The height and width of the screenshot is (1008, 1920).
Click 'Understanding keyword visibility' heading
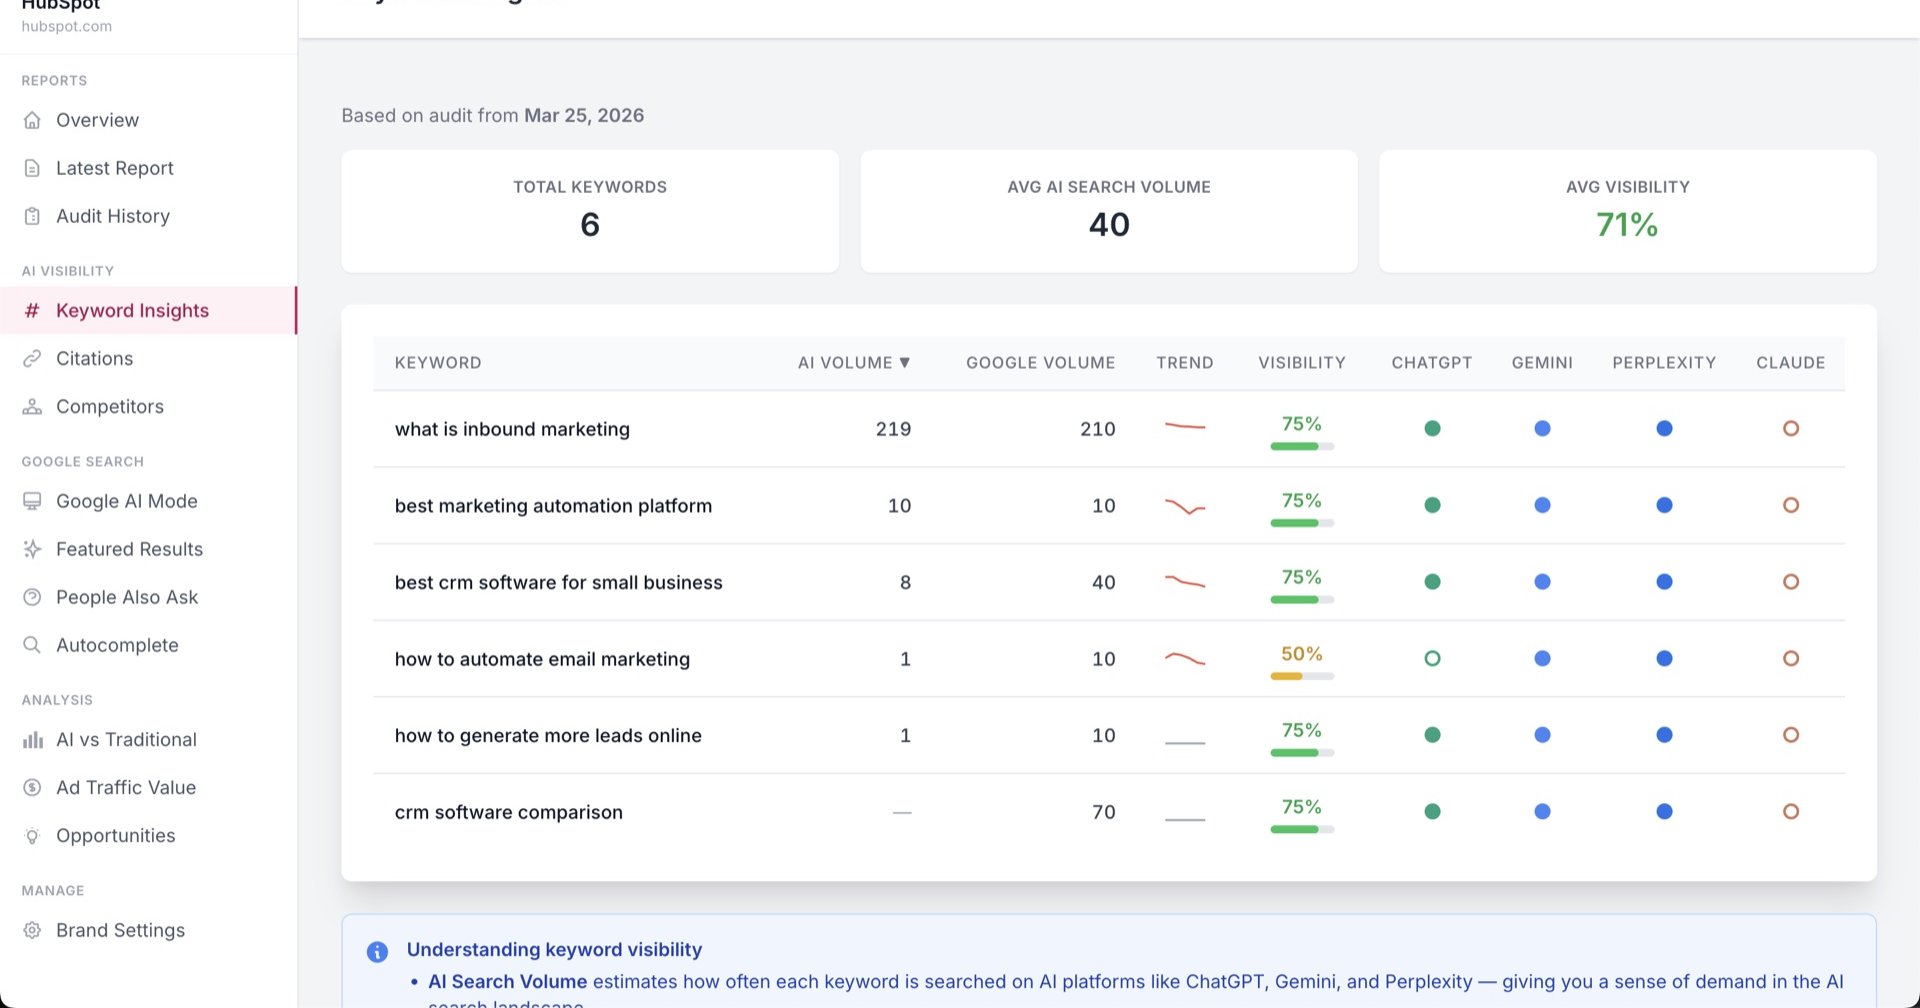coord(554,950)
